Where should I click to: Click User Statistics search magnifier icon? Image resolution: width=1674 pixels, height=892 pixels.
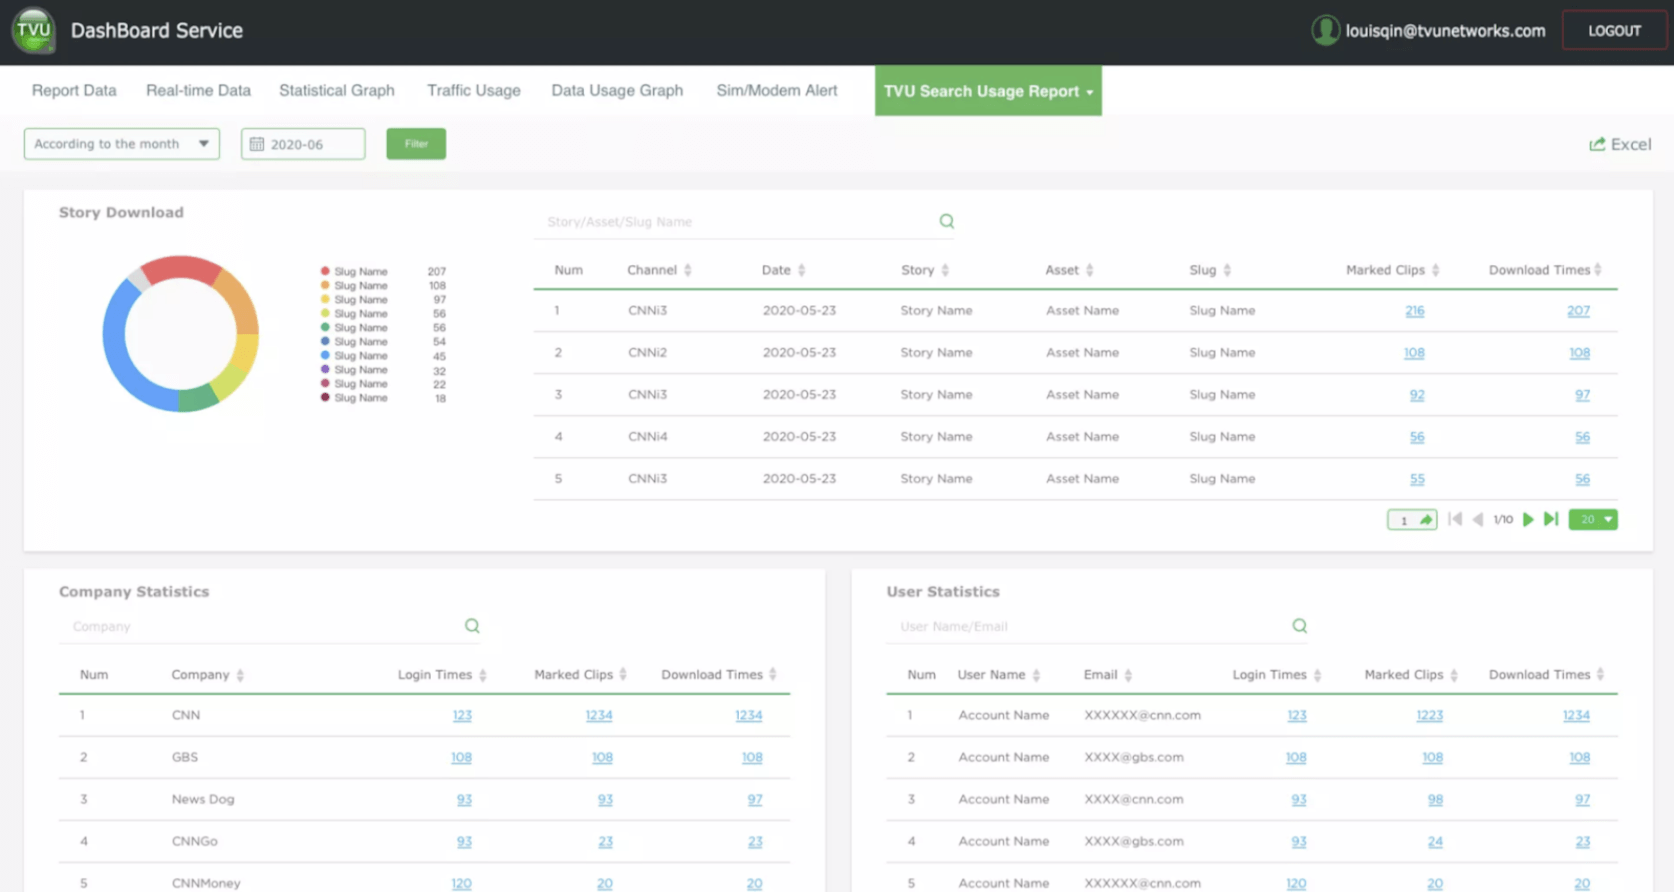(x=1299, y=626)
